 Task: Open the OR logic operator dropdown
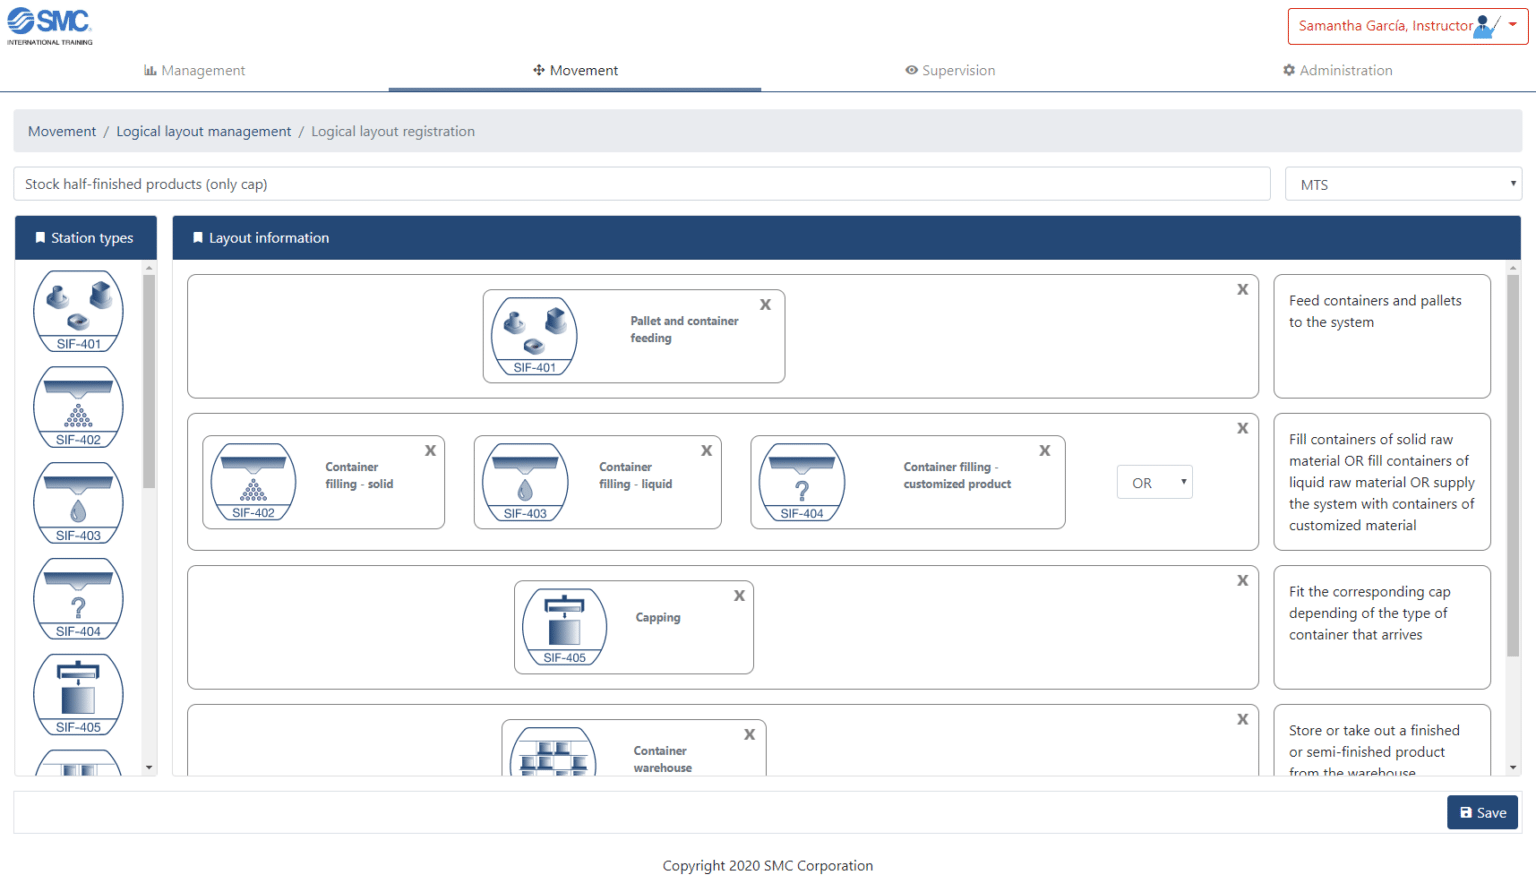click(x=1154, y=481)
